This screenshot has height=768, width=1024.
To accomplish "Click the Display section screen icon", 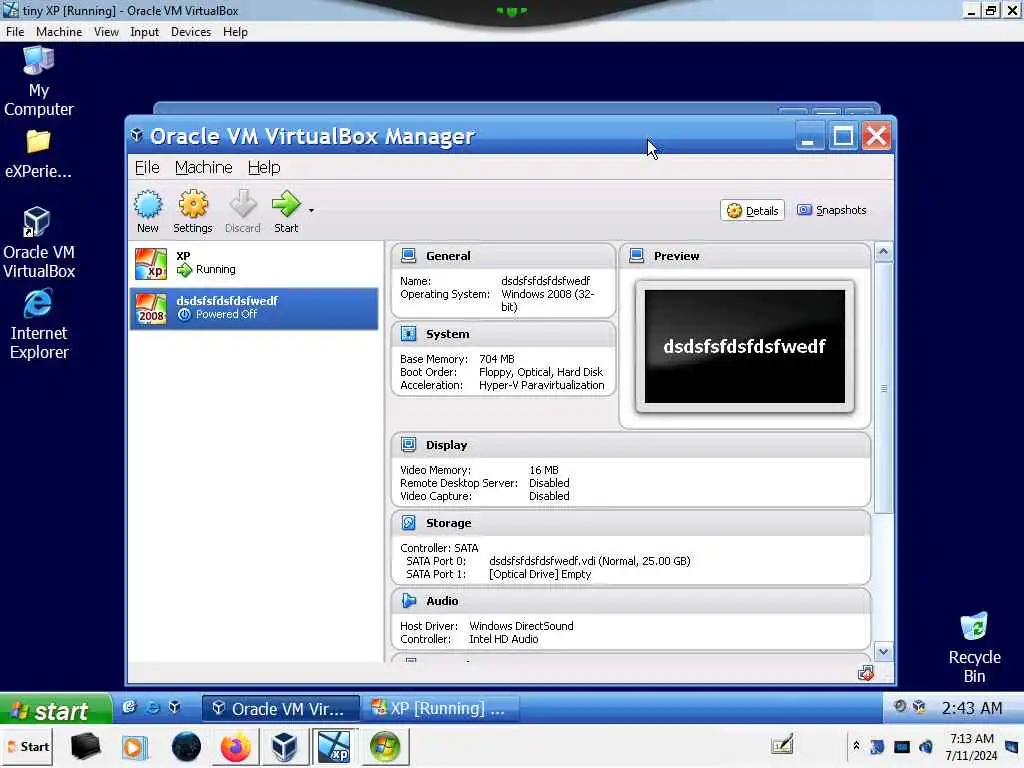I will 409,445.
